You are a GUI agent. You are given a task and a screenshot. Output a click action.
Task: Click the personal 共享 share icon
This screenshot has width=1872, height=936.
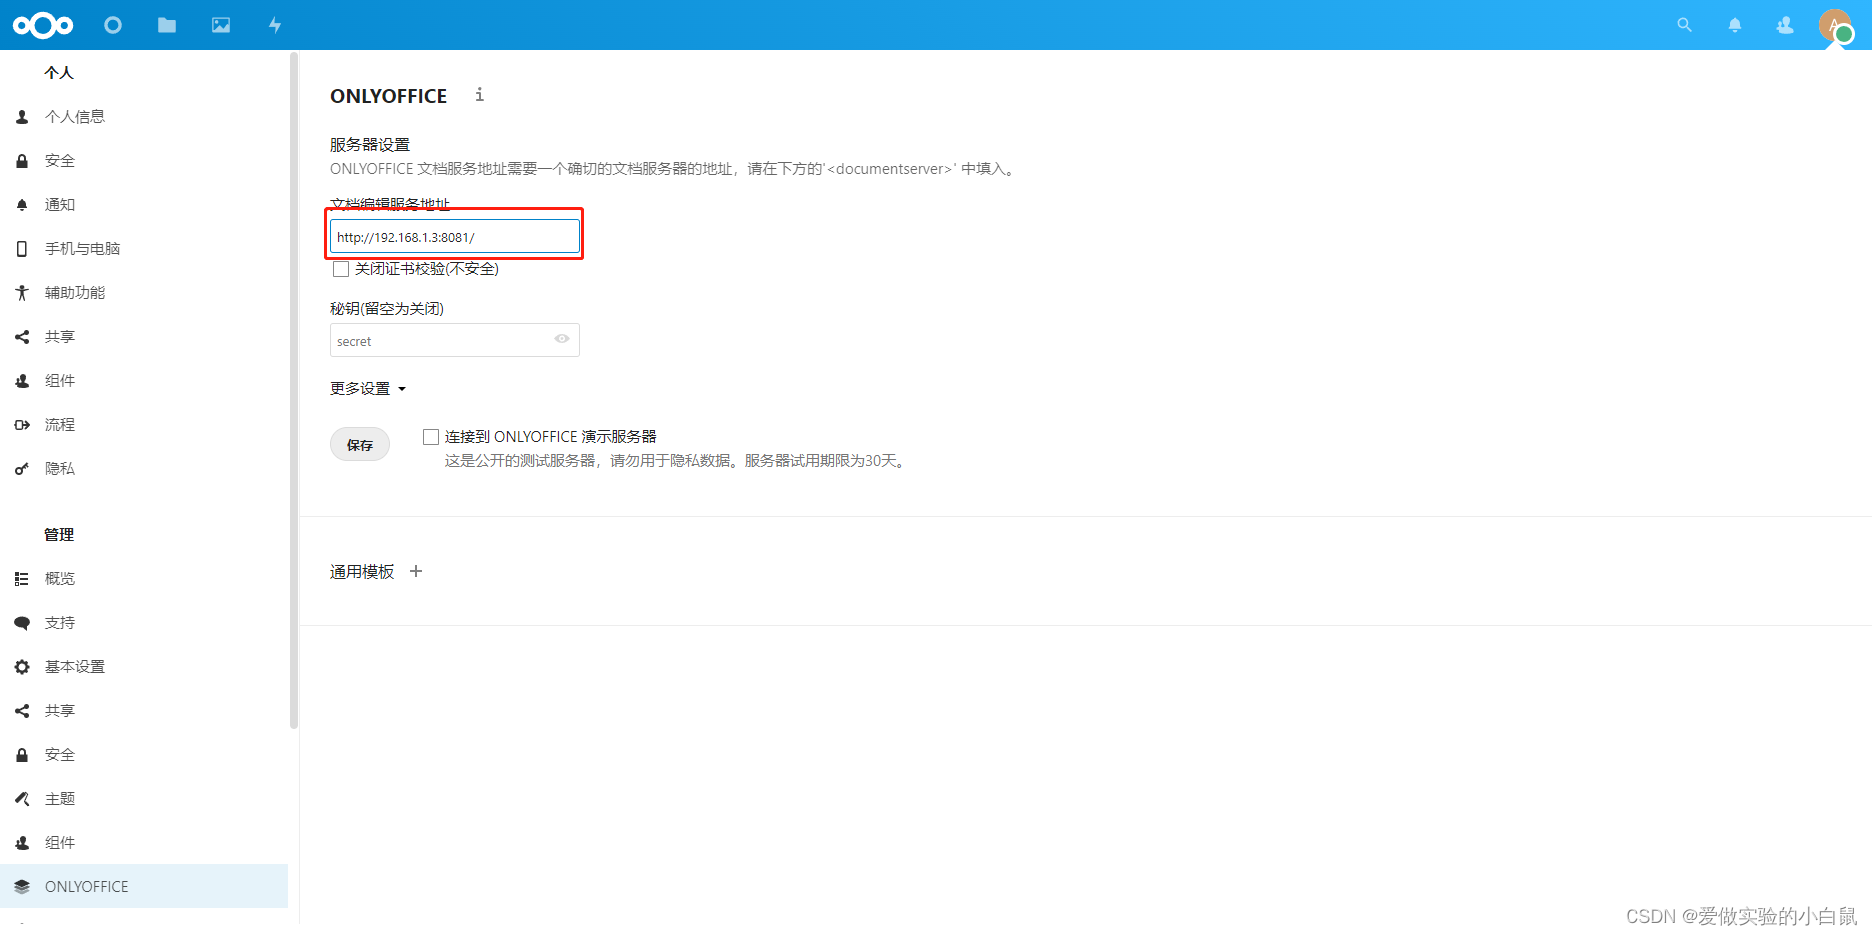click(22, 337)
